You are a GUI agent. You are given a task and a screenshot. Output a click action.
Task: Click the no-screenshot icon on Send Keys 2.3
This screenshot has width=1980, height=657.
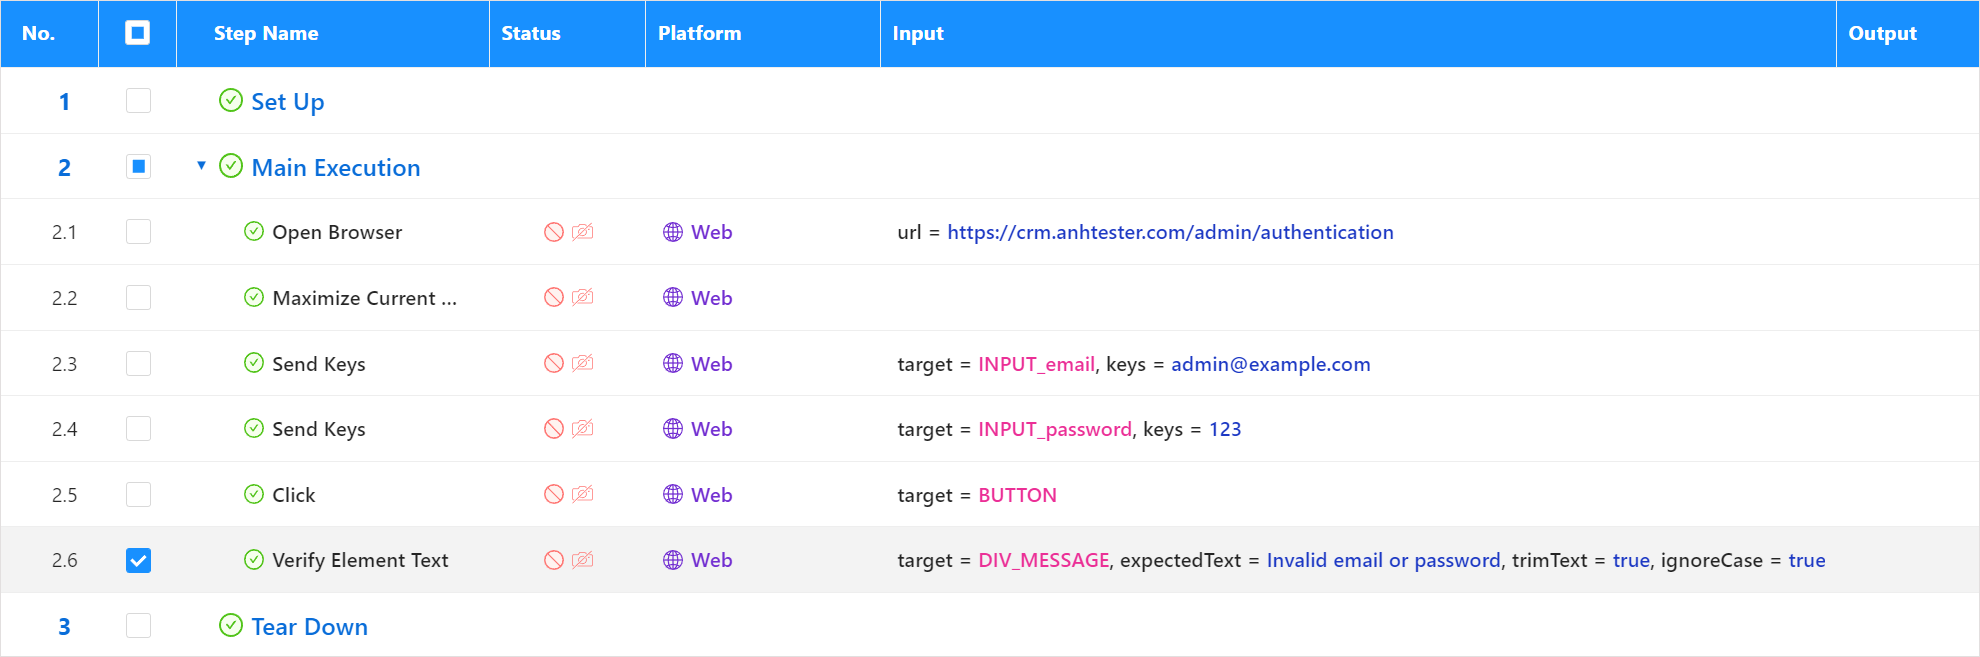[x=583, y=363]
